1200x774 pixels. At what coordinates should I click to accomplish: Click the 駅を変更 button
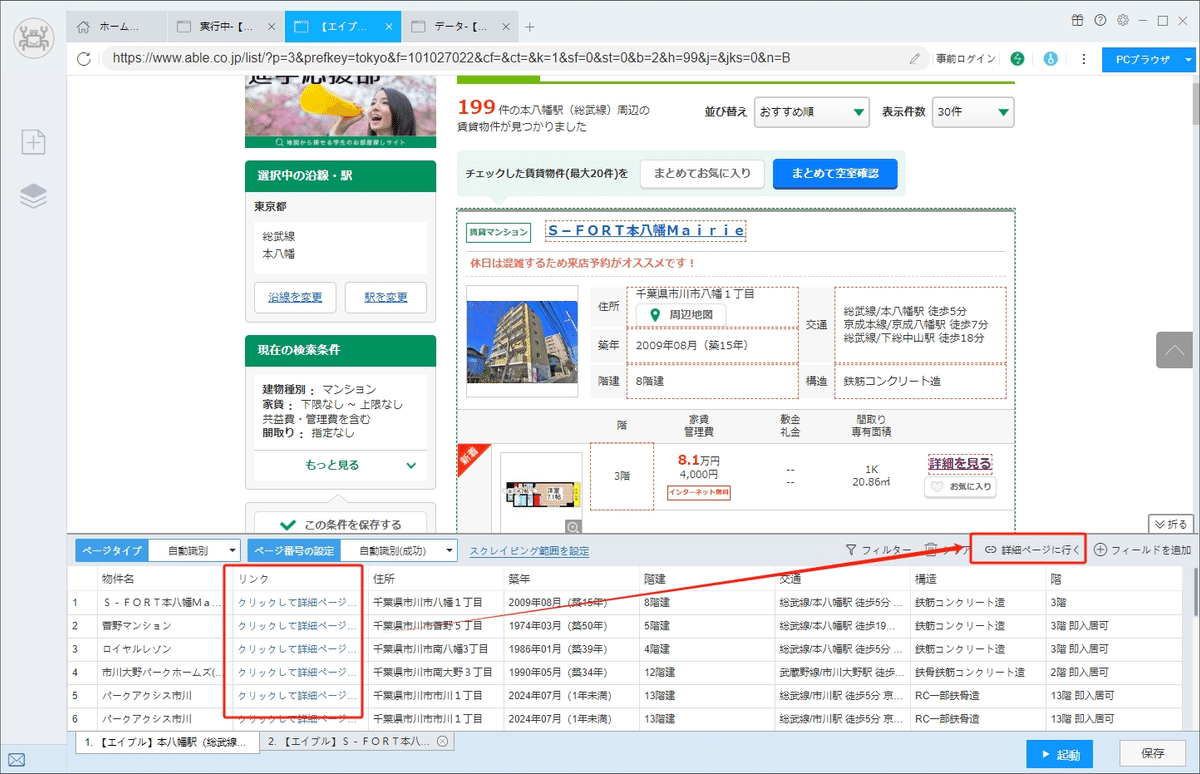click(x=385, y=297)
